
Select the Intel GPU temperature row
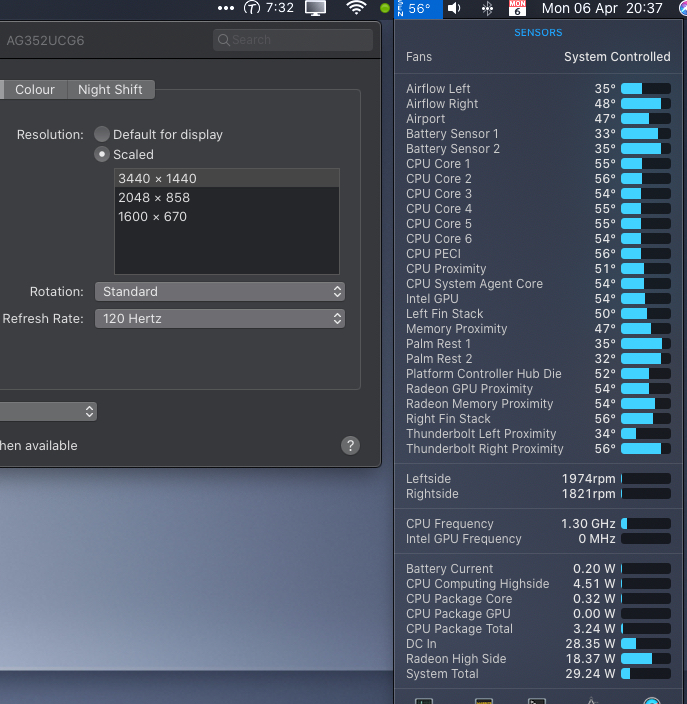click(x=538, y=299)
